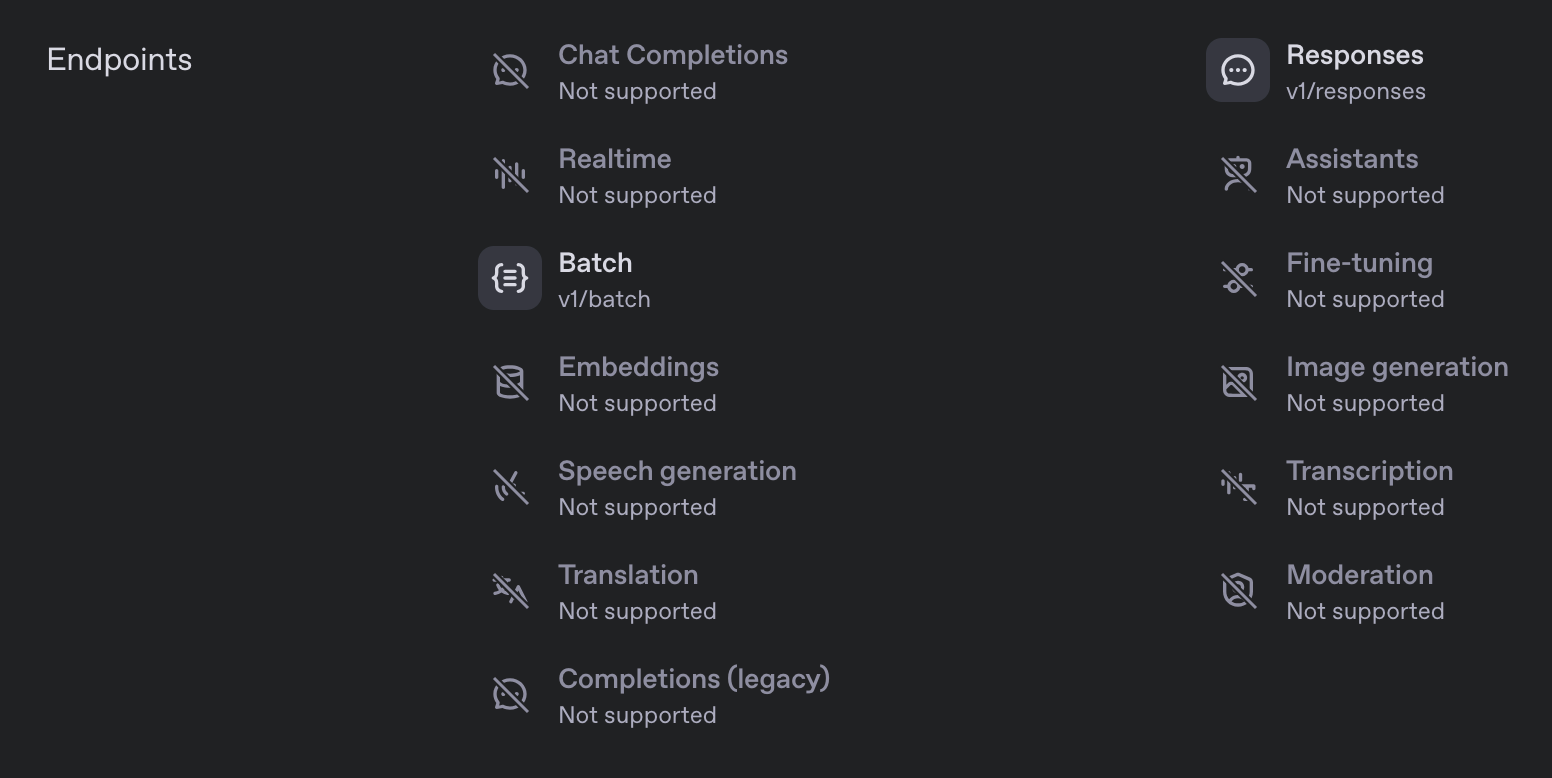Screen dimensions: 1552x778
Task: Click the crossed-out Embeddings database icon
Action: (510, 382)
